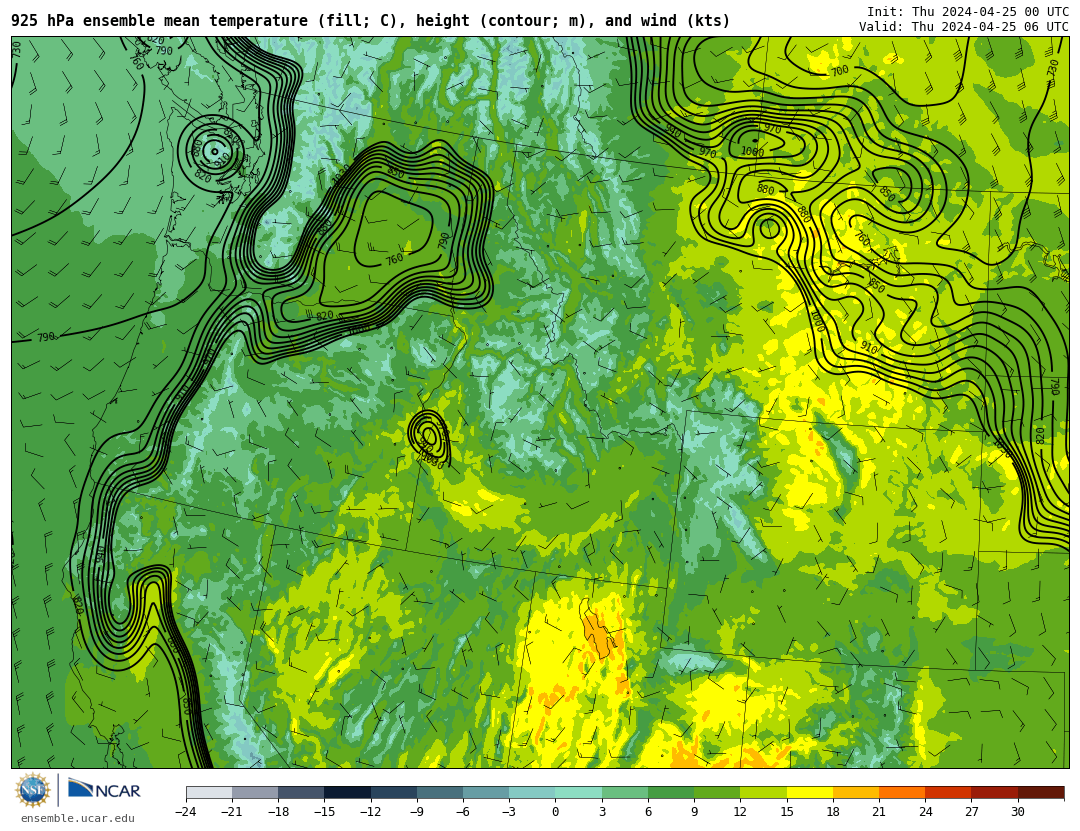Click the -12 colorbar tick label

coord(371,812)
